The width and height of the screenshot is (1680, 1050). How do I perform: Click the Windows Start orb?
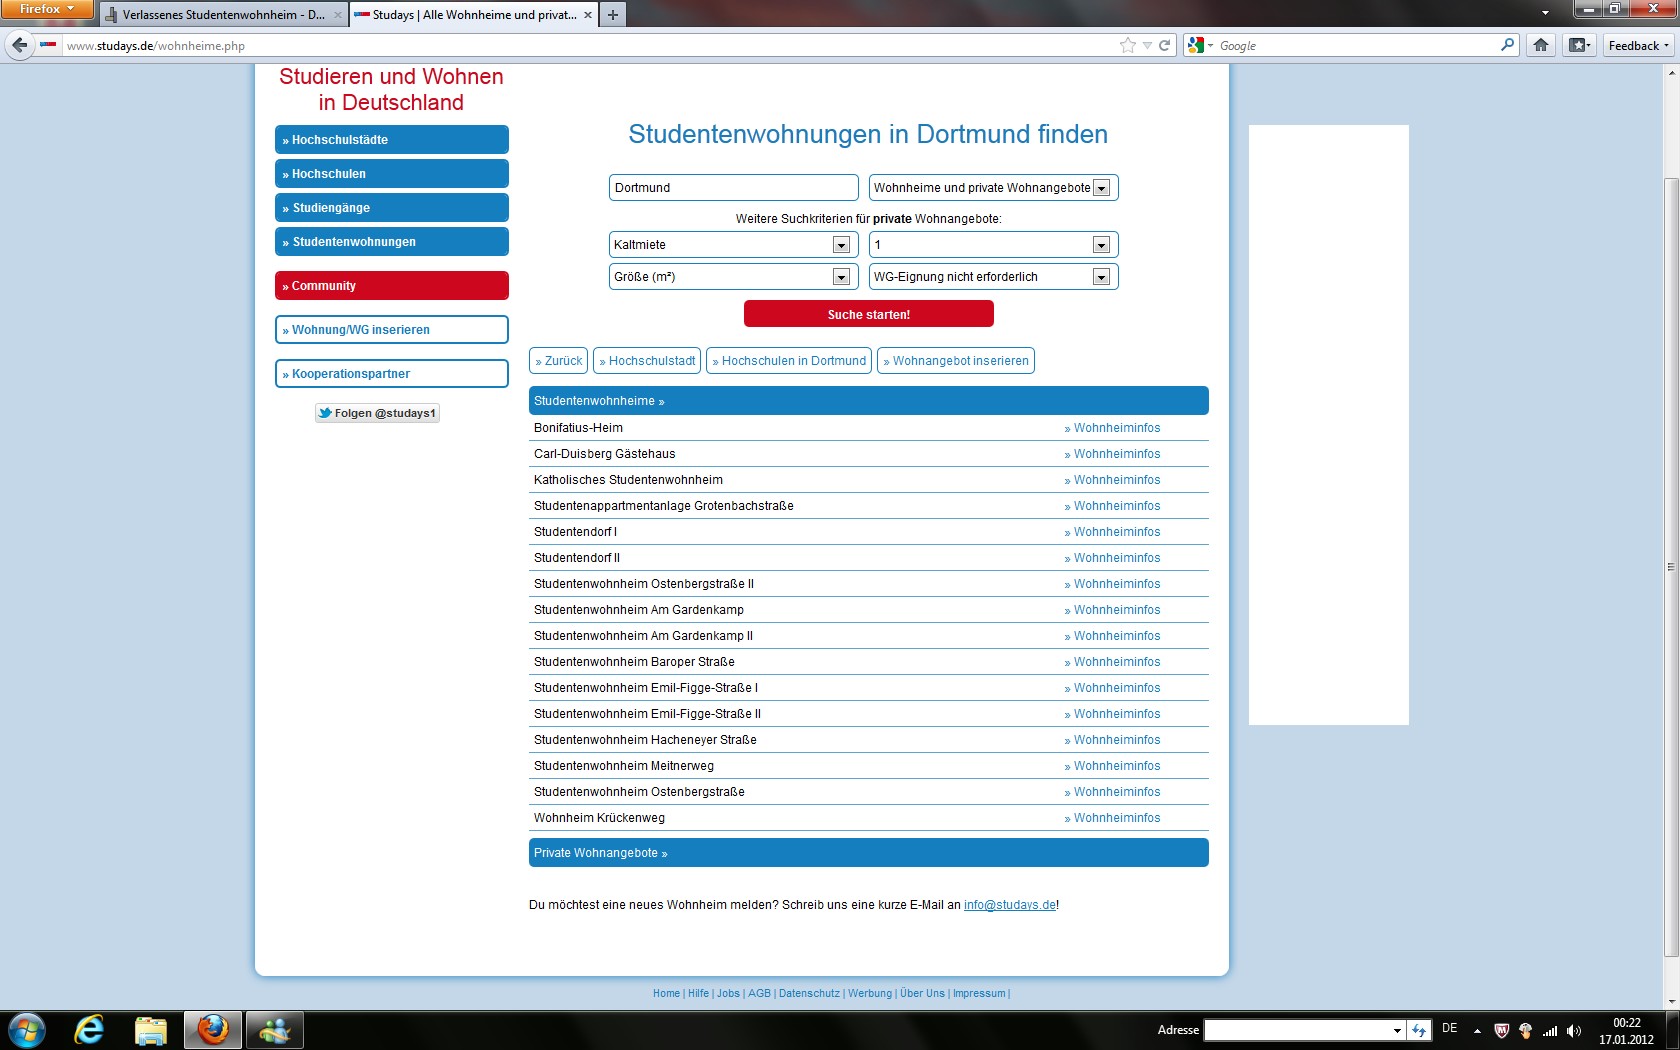(x=27, y=1029)
